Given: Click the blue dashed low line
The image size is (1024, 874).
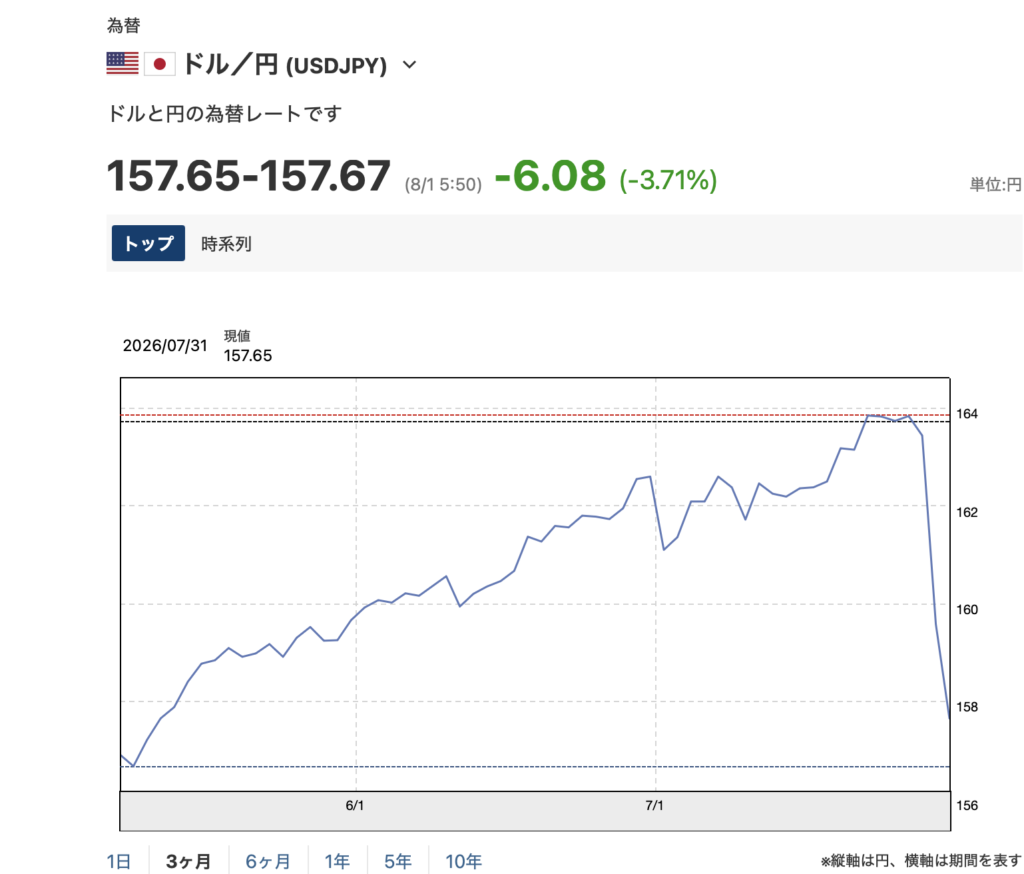Looking at the screenshot, I should 535,766.
